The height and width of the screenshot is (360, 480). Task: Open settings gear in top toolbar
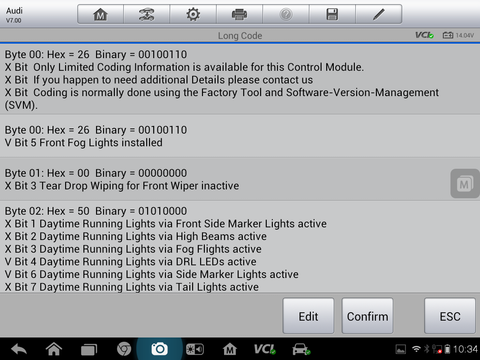193,14
